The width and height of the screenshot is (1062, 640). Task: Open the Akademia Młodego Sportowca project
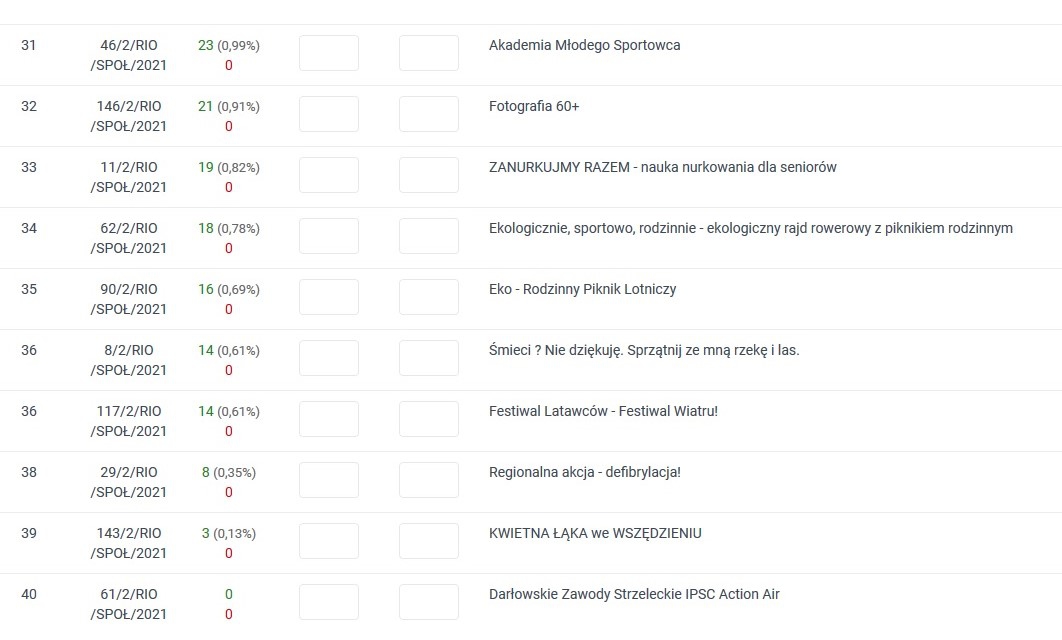tap(584, 45)
